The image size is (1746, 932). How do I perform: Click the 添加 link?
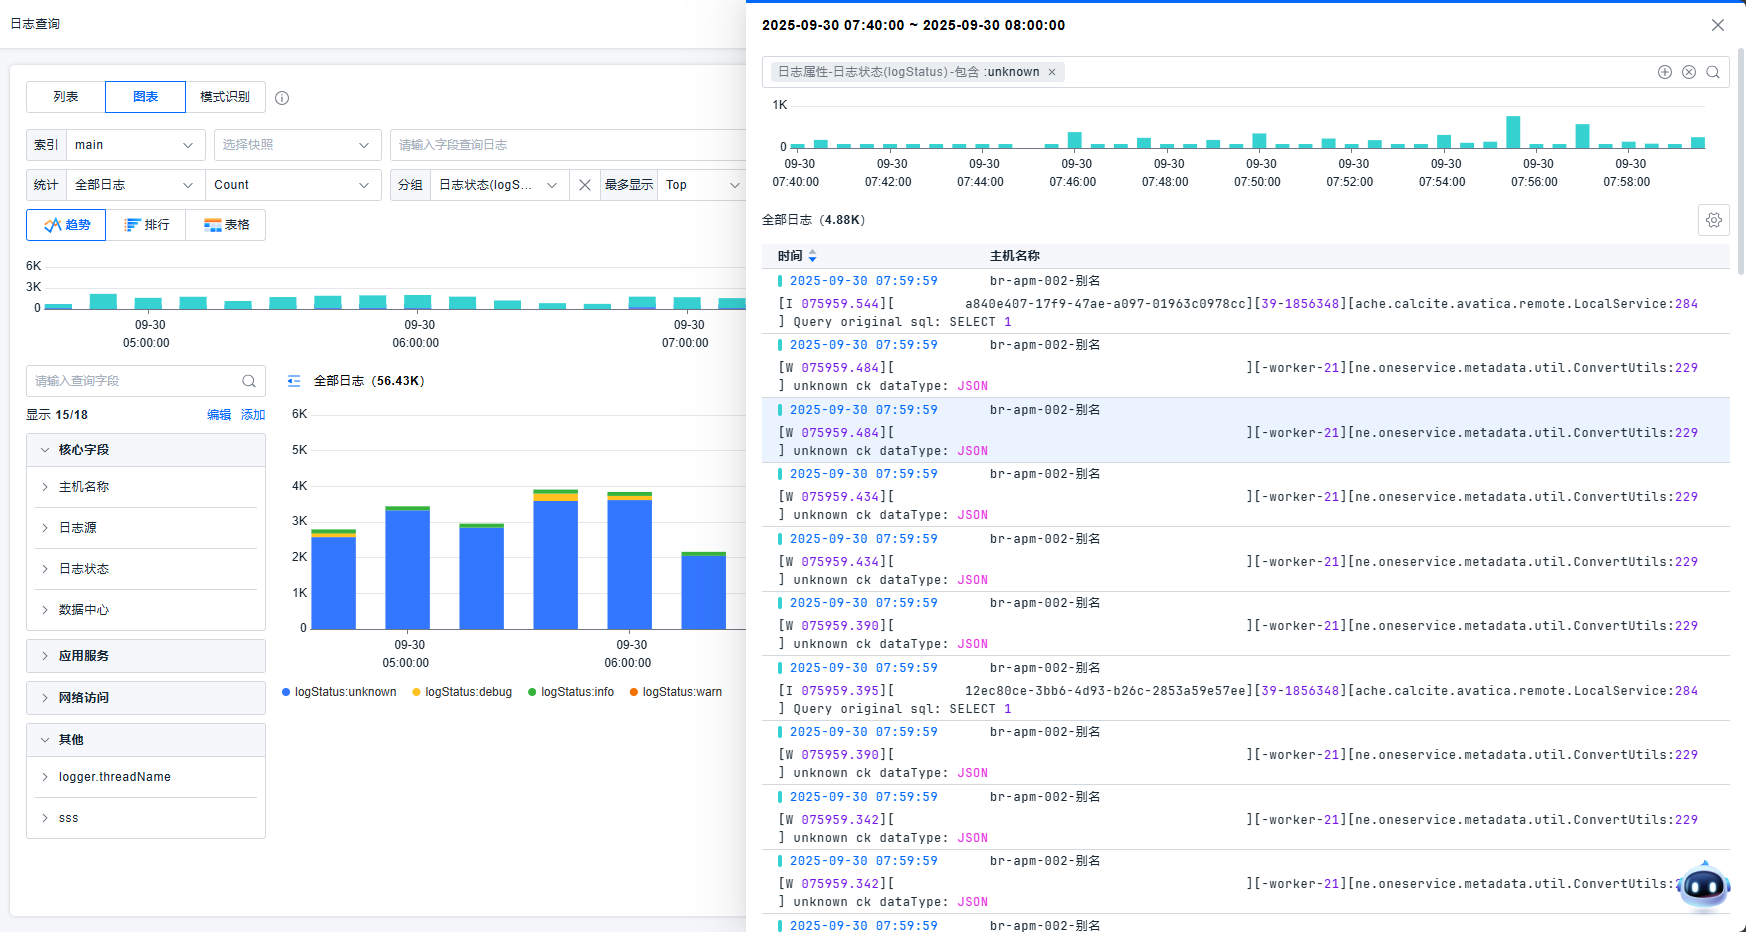(253, 415)
